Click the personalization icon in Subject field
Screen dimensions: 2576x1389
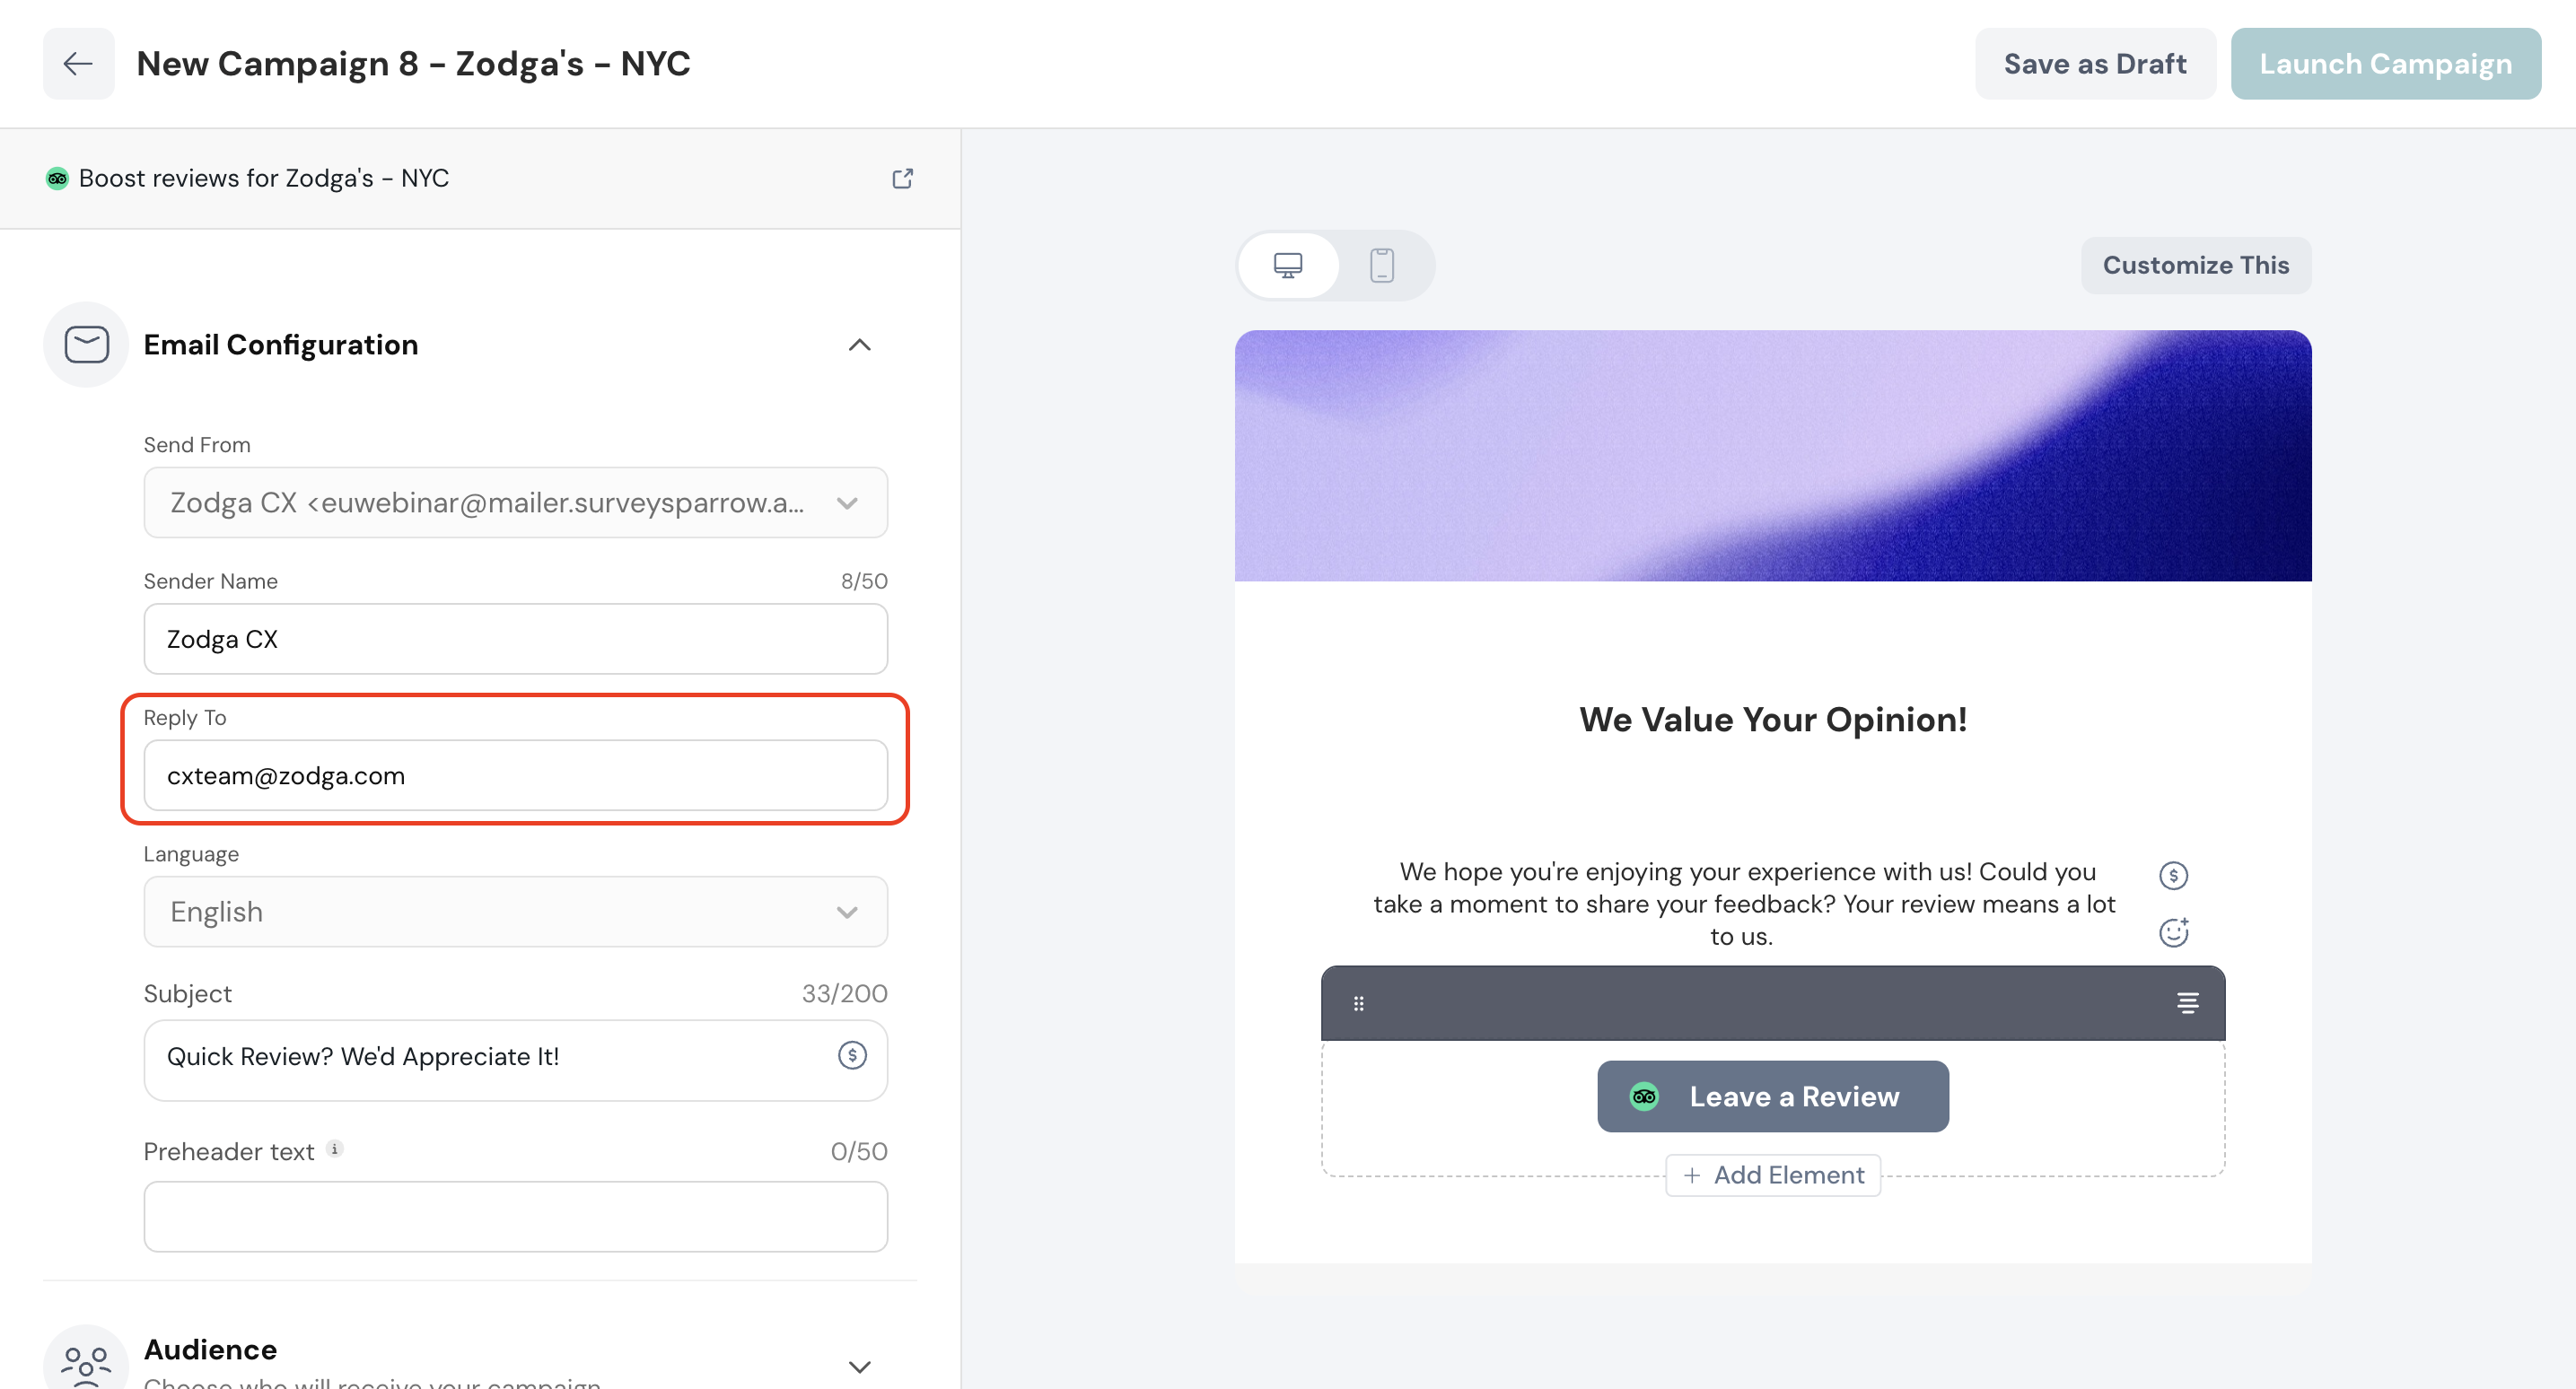pyautogui.click(x=852, y=1055)
